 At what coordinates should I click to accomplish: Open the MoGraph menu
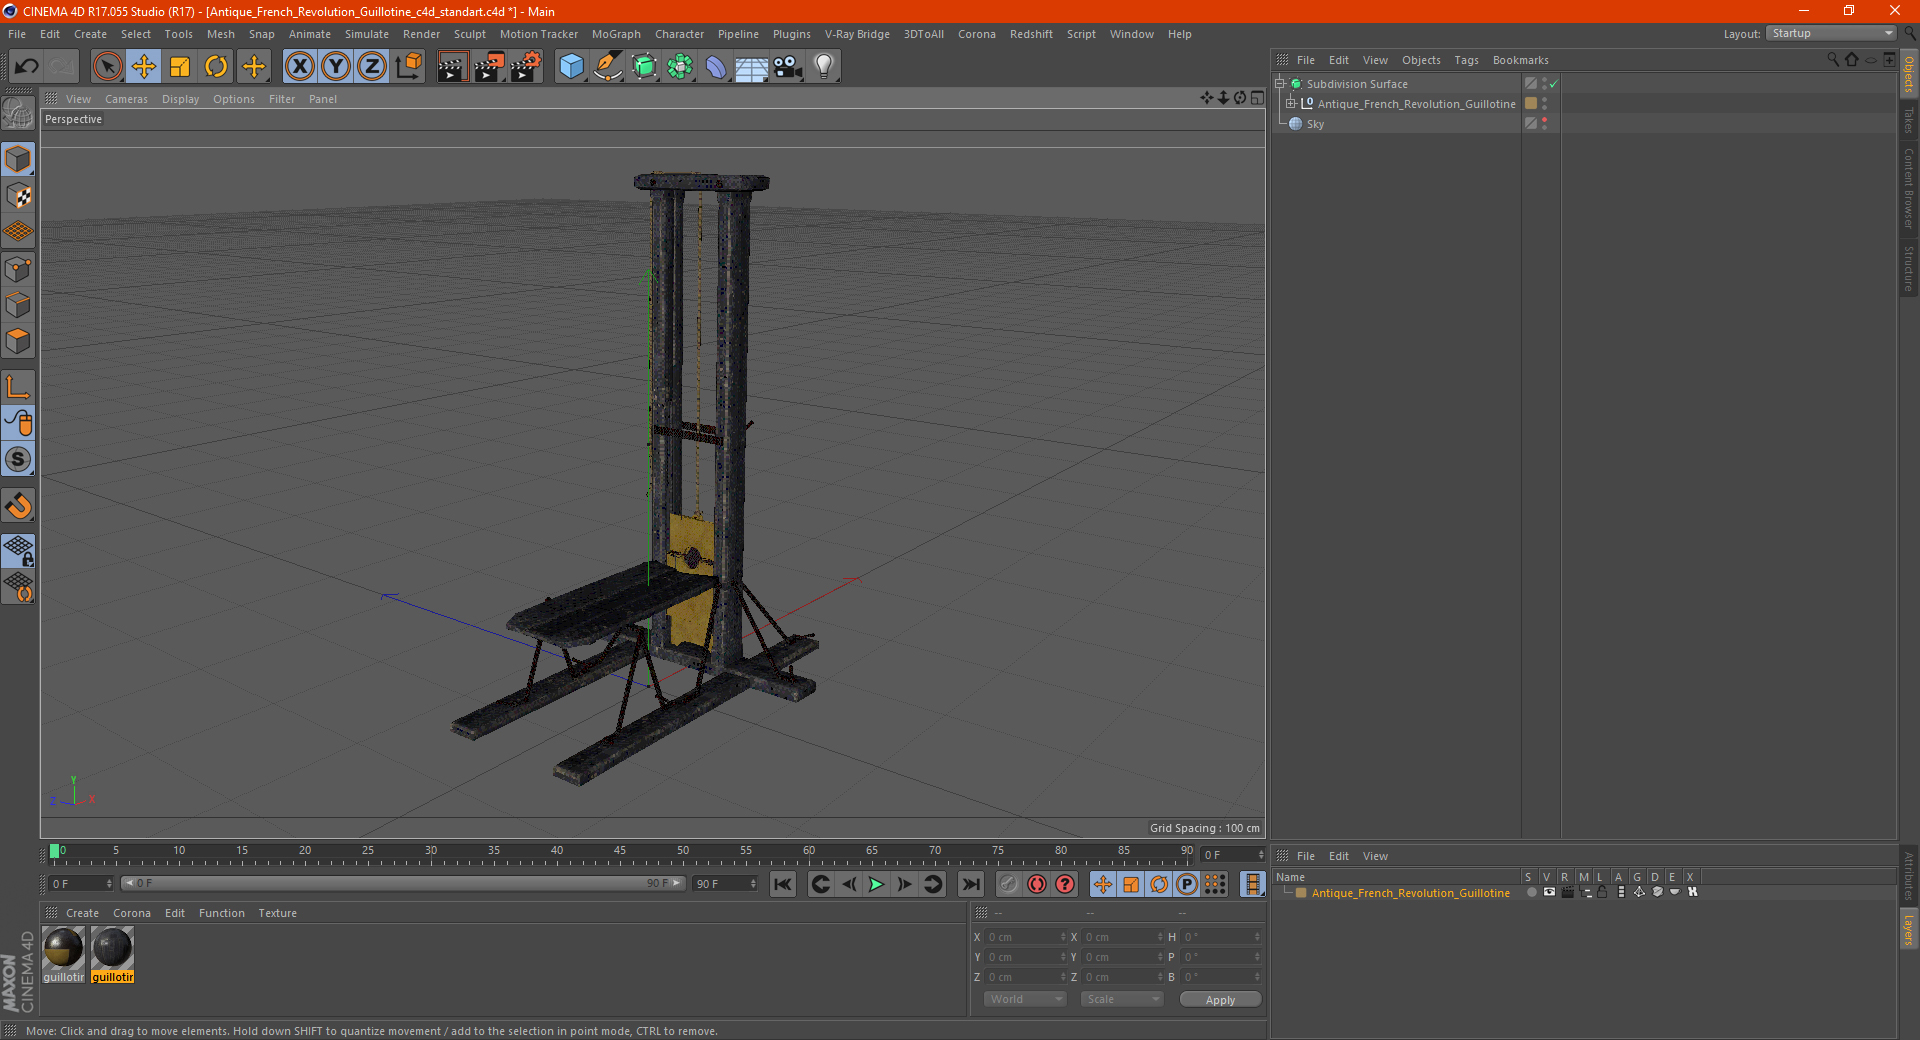click(616, 34)
